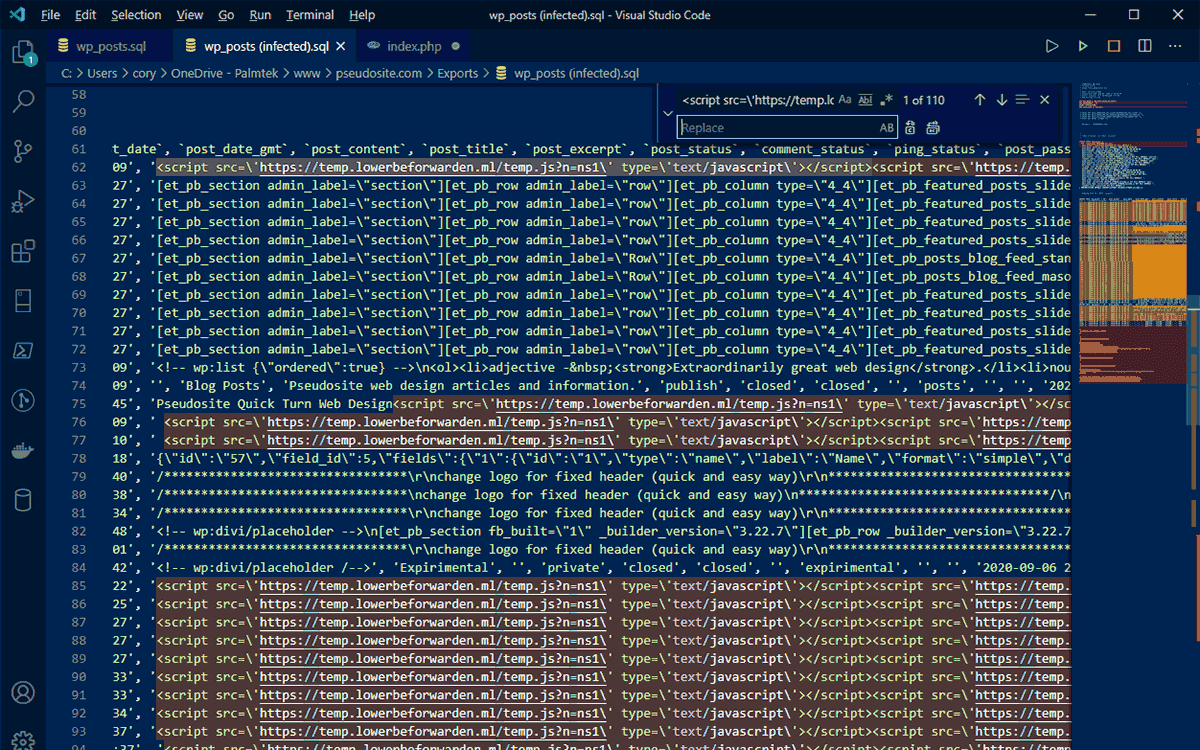Open the Manage gear menu
This screenshot has width=1200, height=750.
tap(22, 741)
